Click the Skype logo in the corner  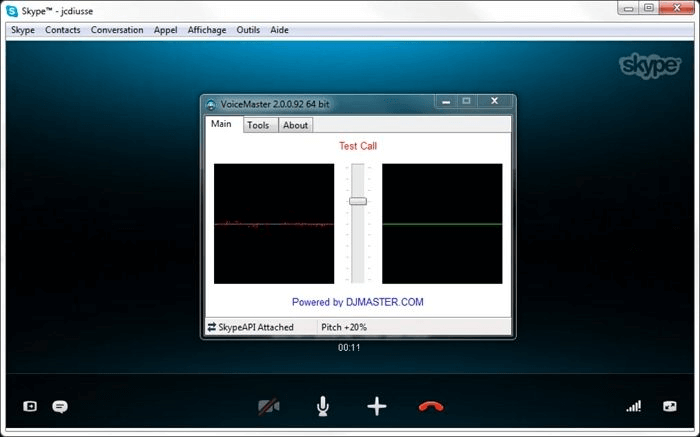(x=651, y=67)
